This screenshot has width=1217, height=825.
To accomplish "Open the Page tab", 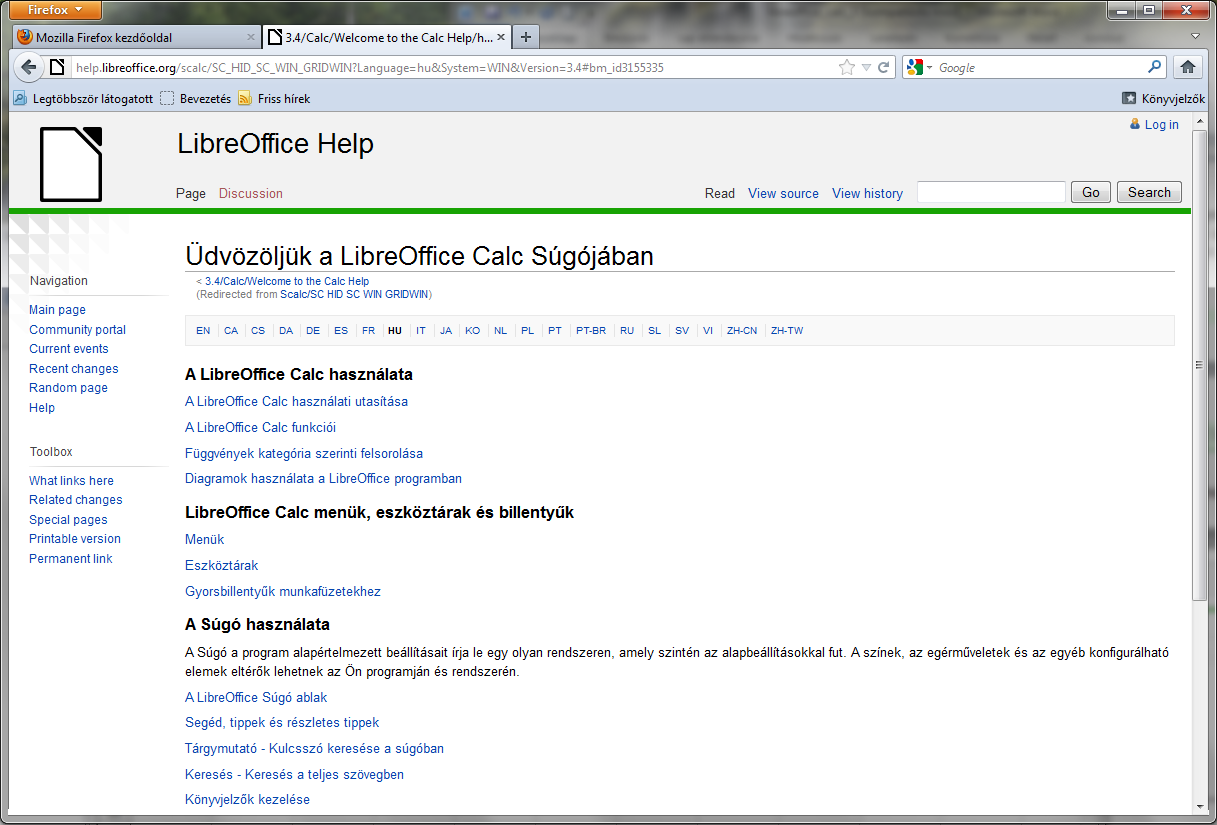I will pos(191,193).
